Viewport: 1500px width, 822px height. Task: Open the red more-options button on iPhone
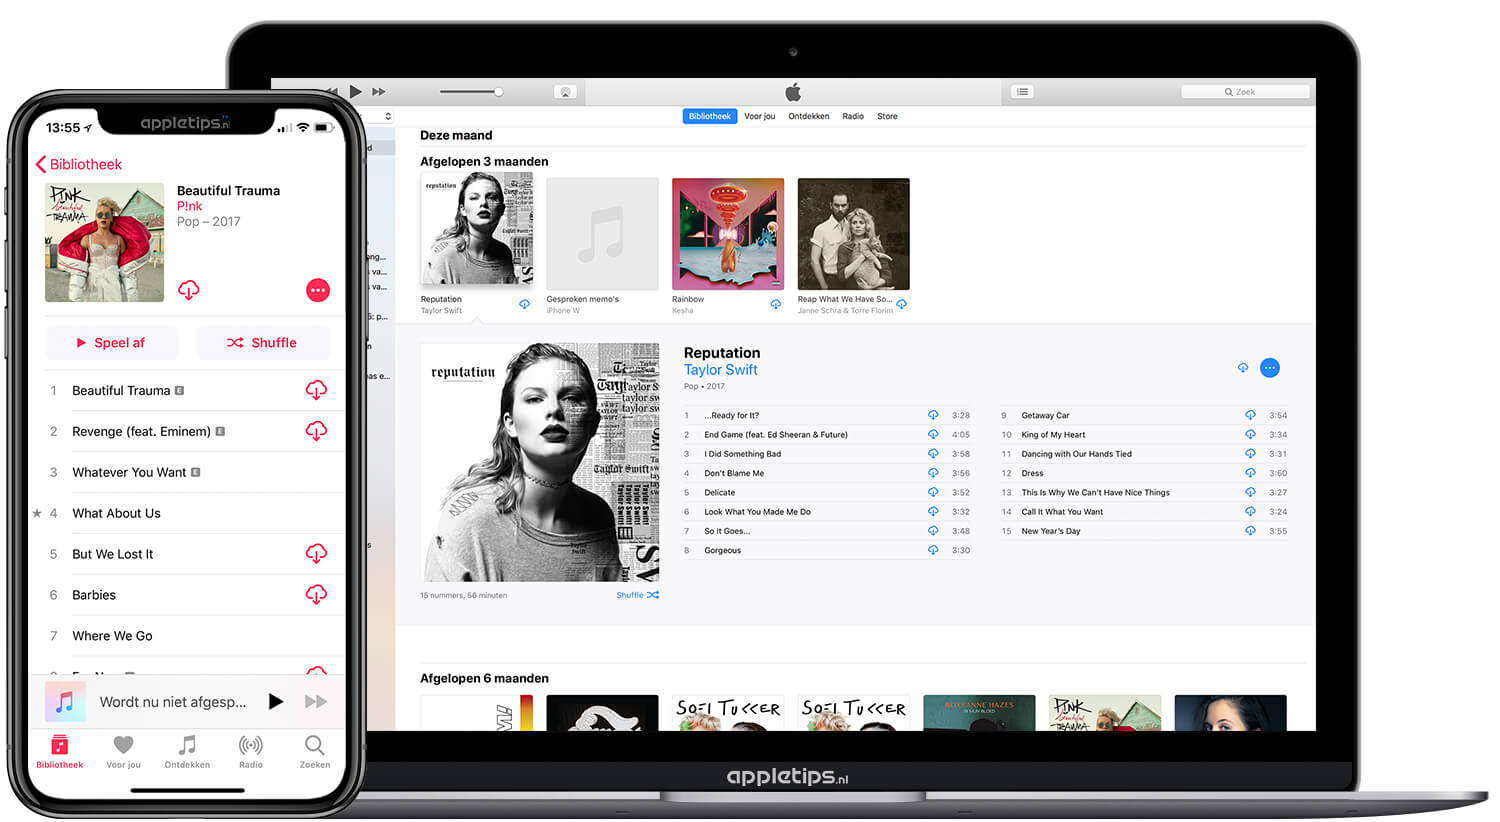(318, 290)
